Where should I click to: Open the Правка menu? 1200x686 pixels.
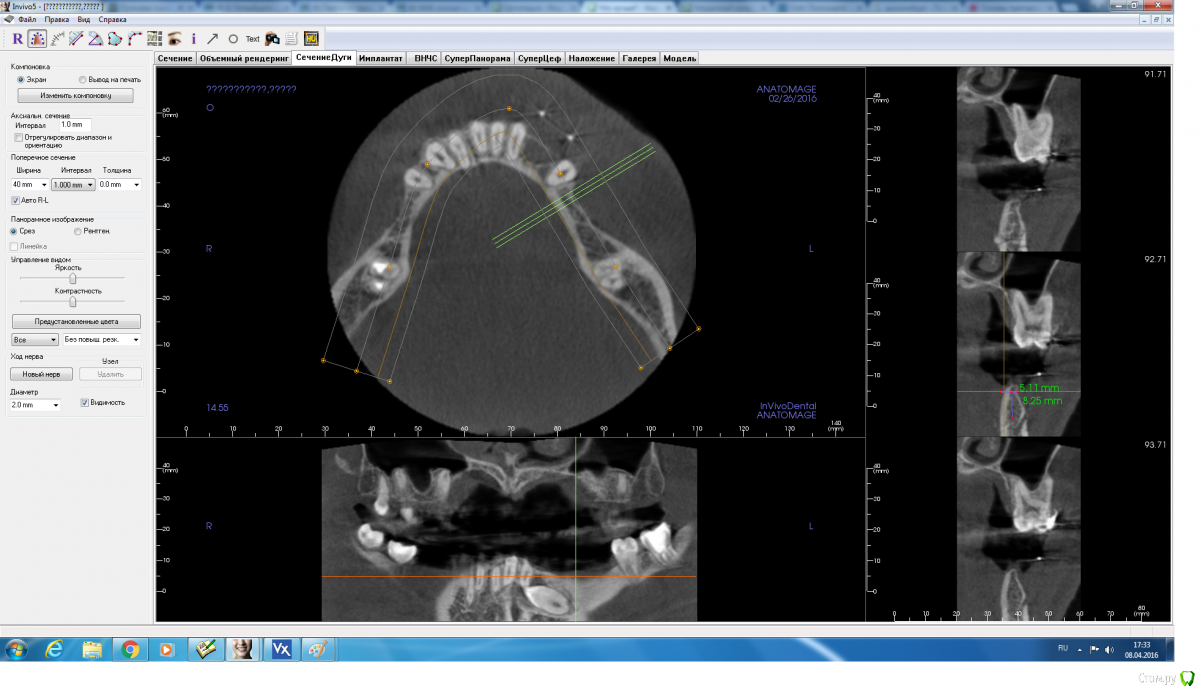pos(57,19)
